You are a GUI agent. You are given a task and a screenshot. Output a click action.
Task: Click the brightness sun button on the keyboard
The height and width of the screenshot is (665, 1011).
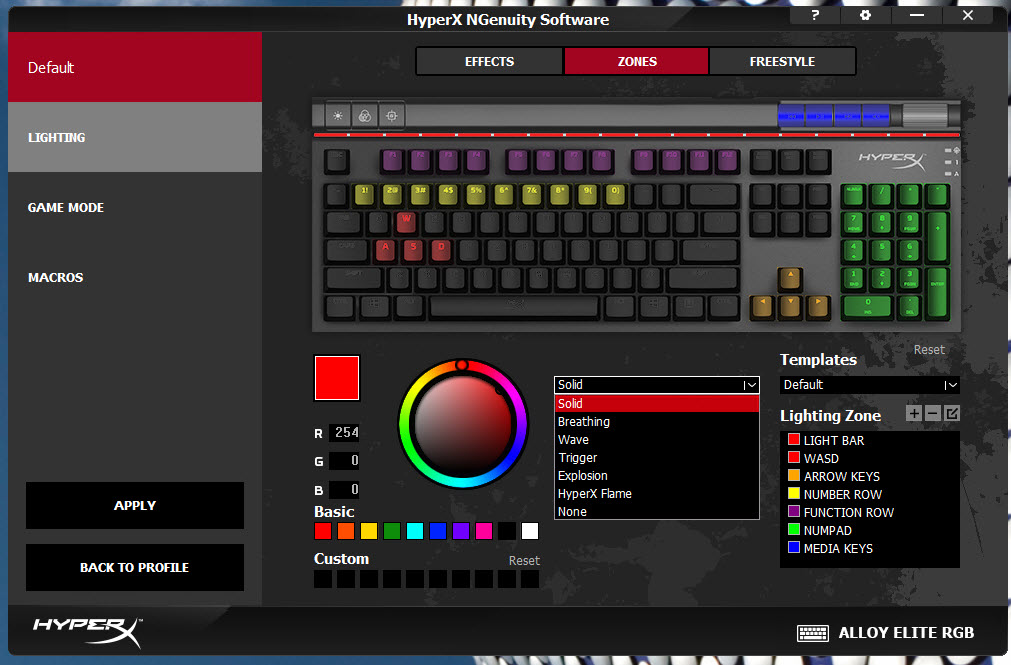(x=337, y=116)
